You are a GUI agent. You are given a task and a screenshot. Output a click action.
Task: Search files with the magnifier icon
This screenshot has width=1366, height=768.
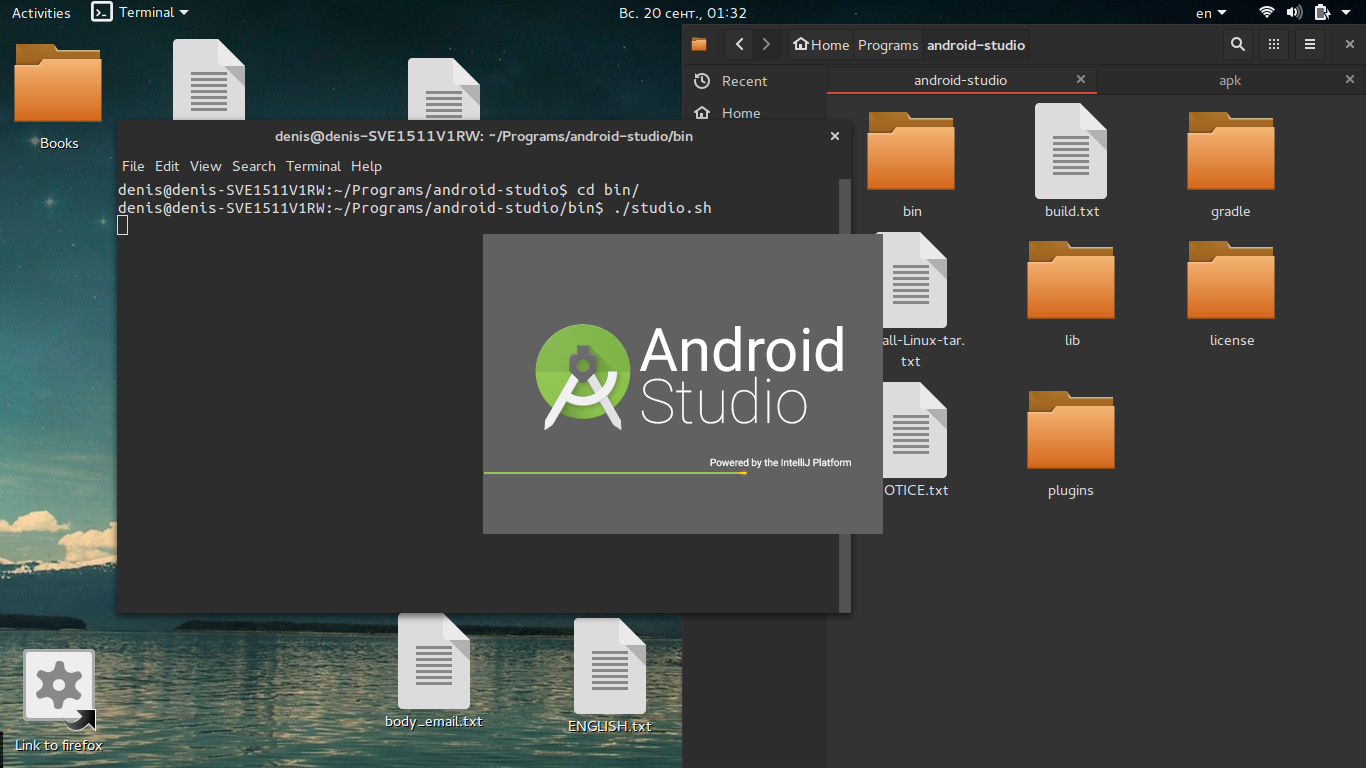click(x=1238, y=44)
